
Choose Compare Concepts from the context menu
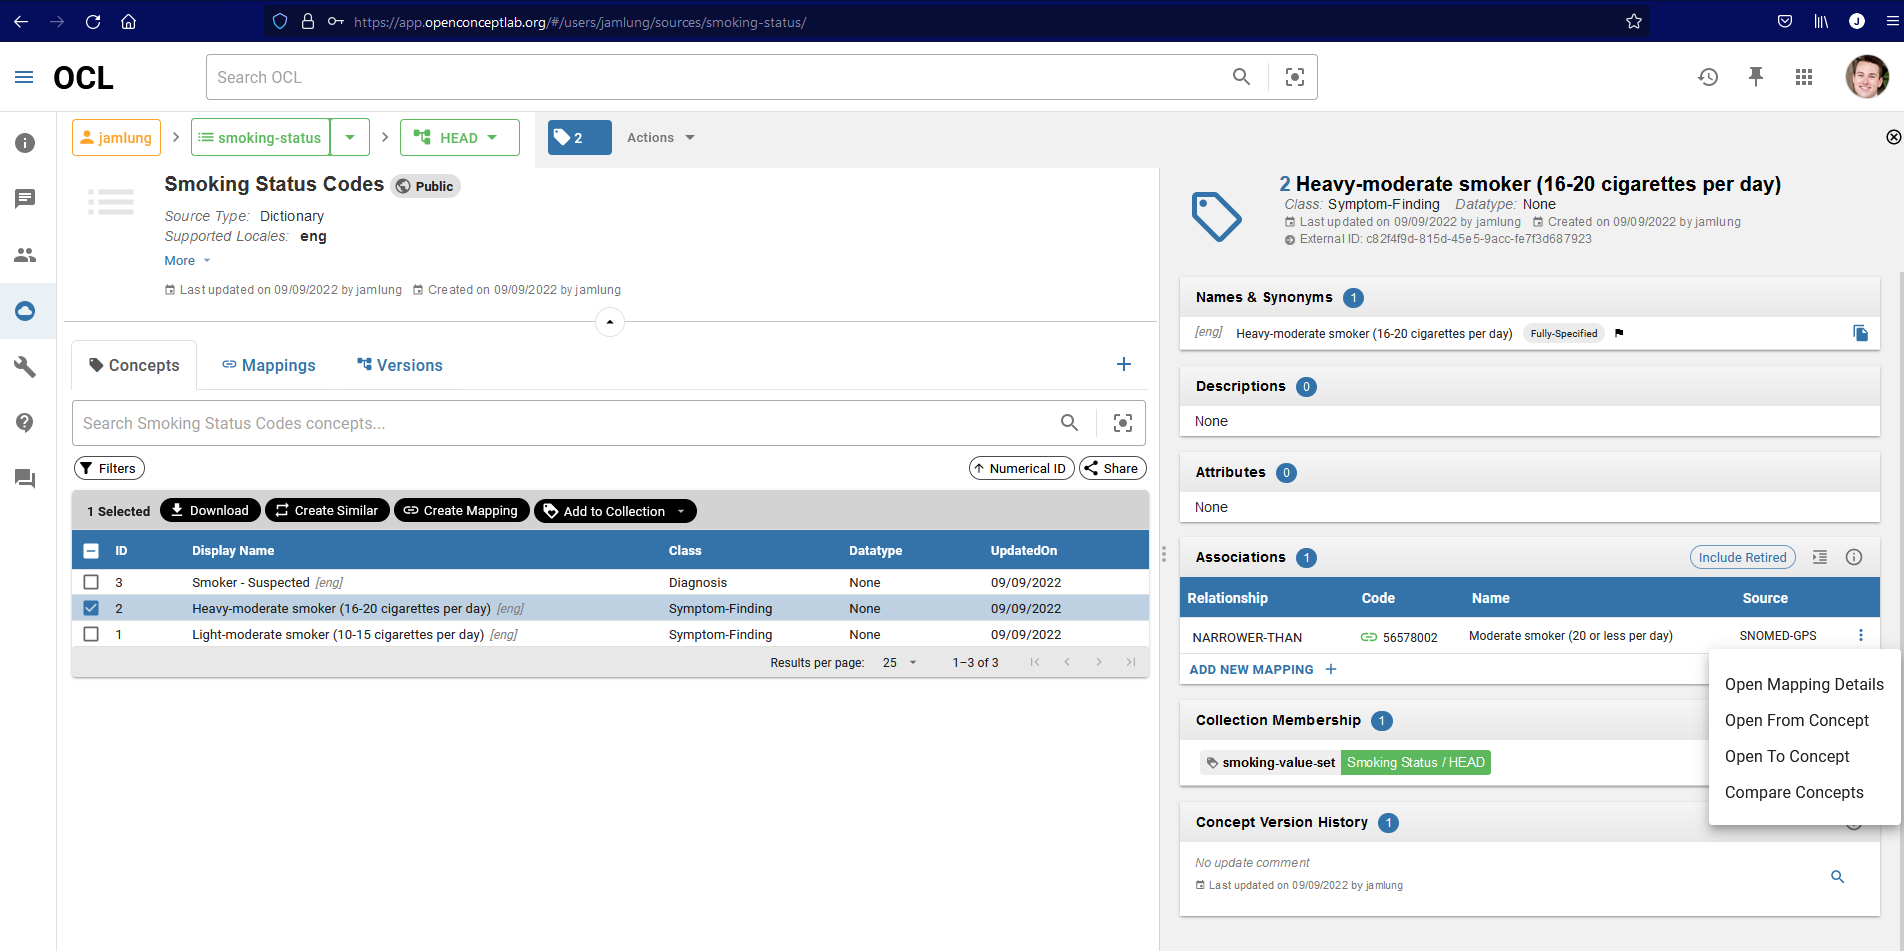click(1794, 792)
